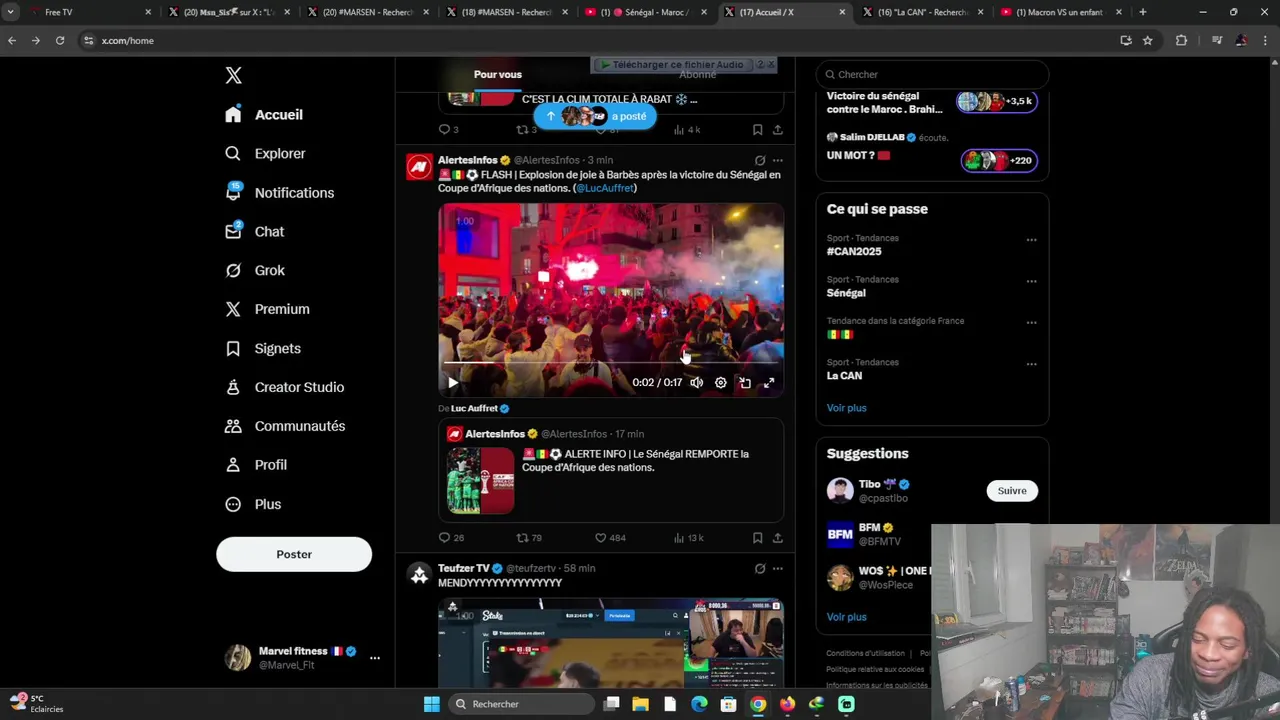The image size is (1280, 720).
Task: Open options for La CAN trend
Action: 1031,364
